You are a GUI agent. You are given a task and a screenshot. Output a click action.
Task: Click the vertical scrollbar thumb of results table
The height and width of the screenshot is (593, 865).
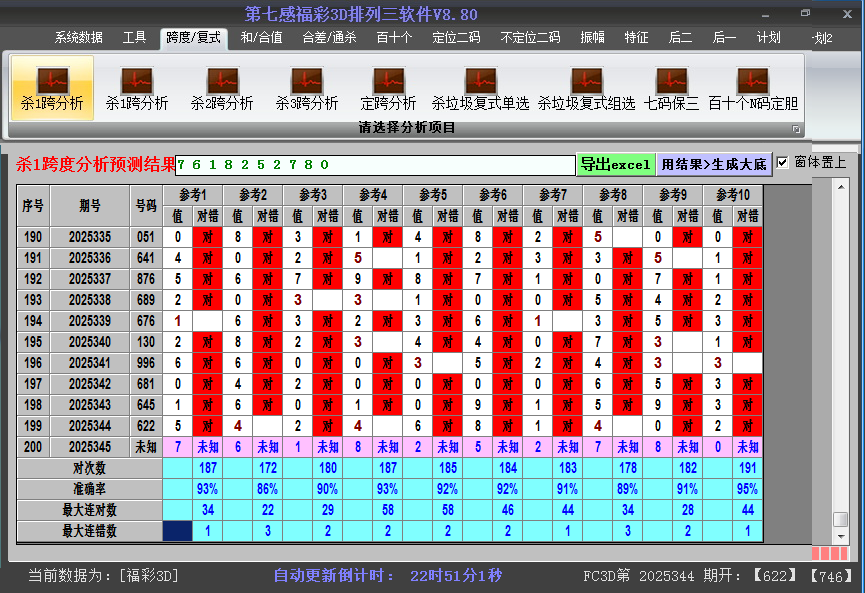(841, 520)
